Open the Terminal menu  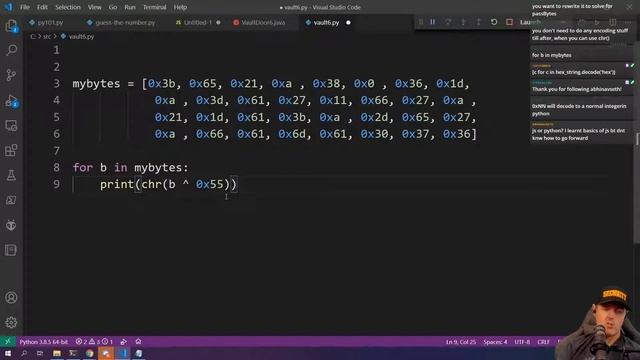click(x=155, y=7)
